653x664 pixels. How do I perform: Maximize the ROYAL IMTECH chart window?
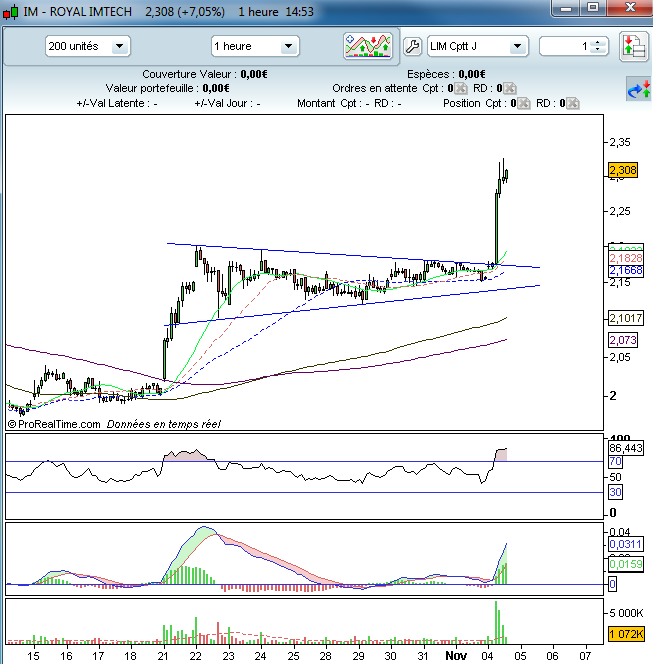click(x=593, y=8)
